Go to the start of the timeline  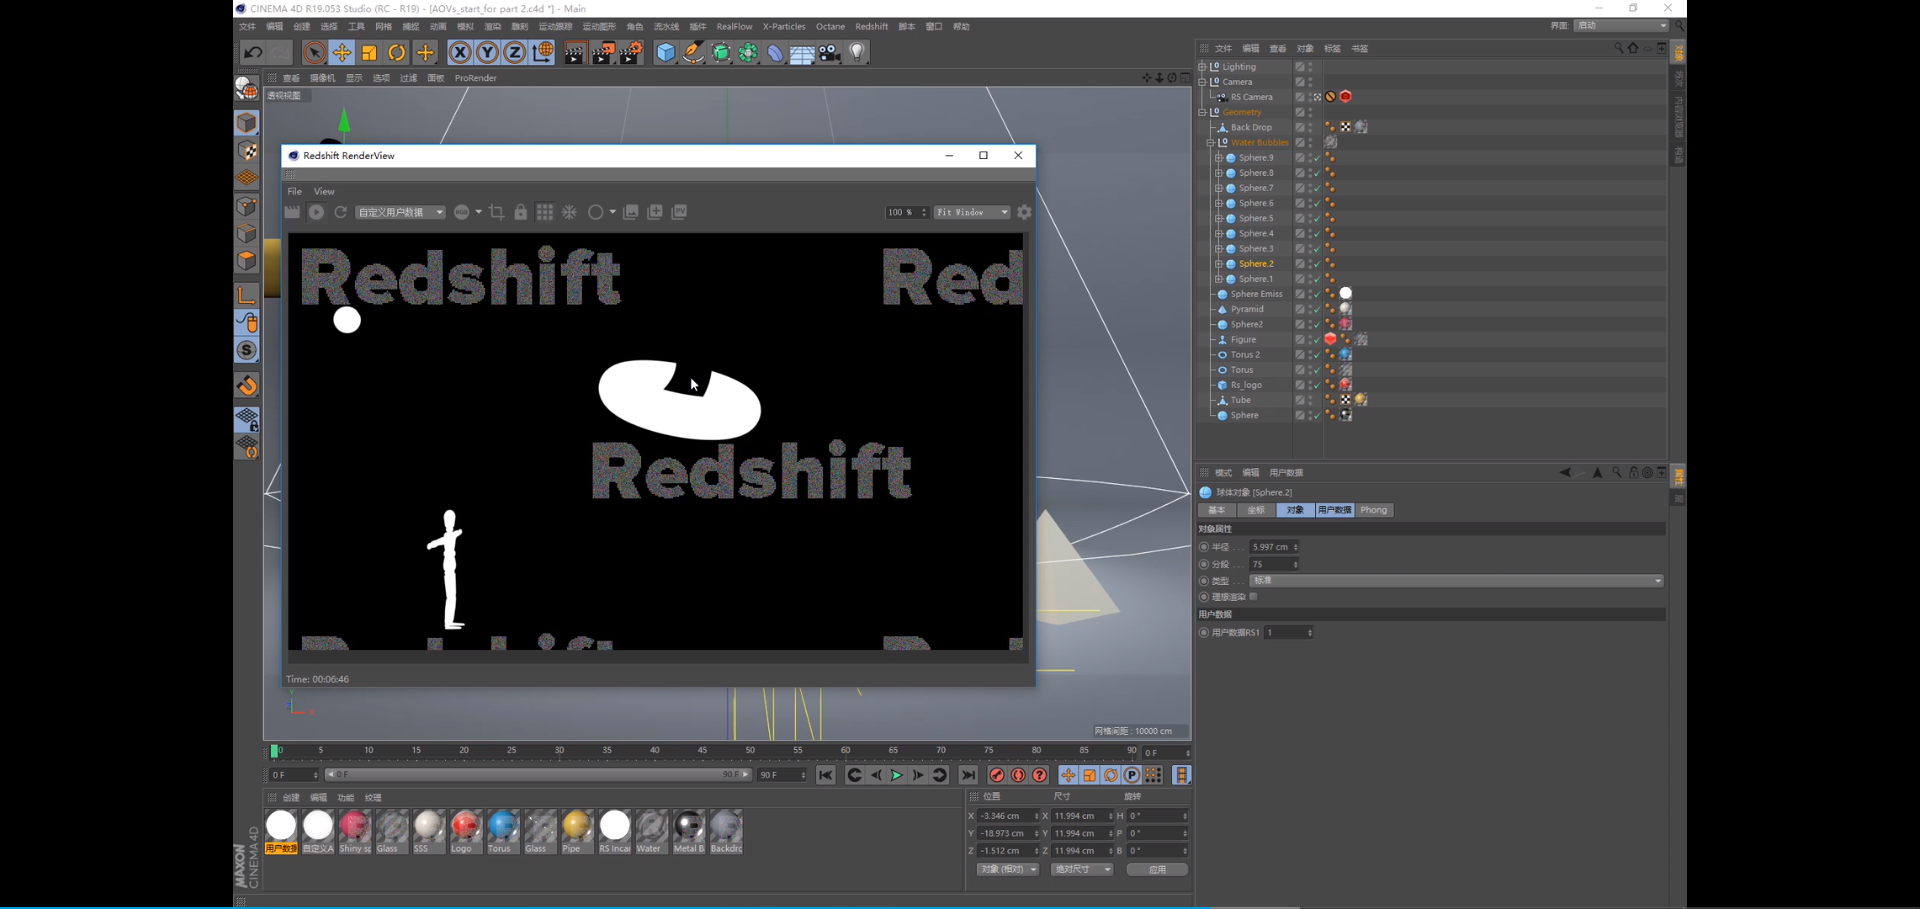coord(825,775)
